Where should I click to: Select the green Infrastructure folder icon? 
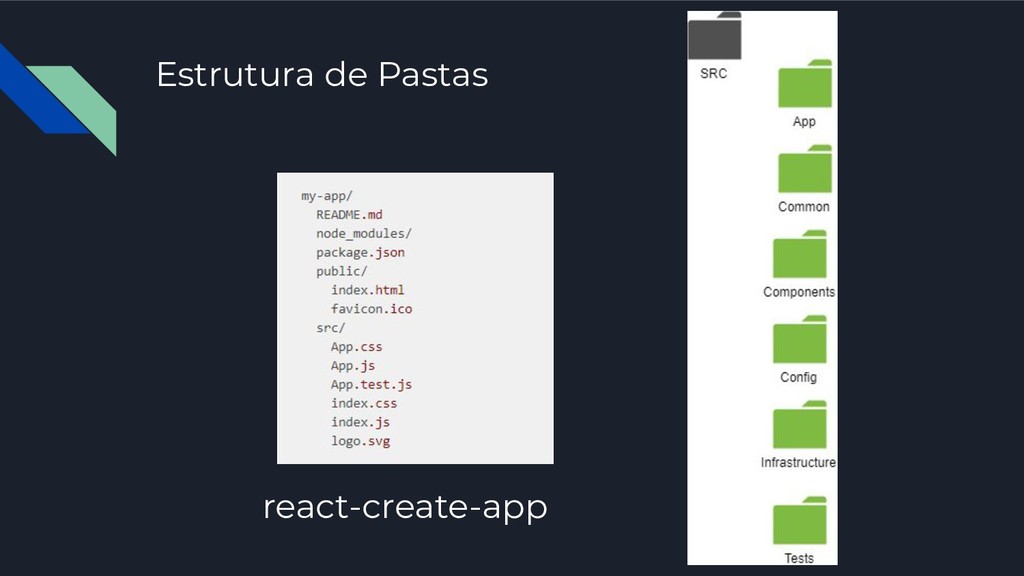799,424
